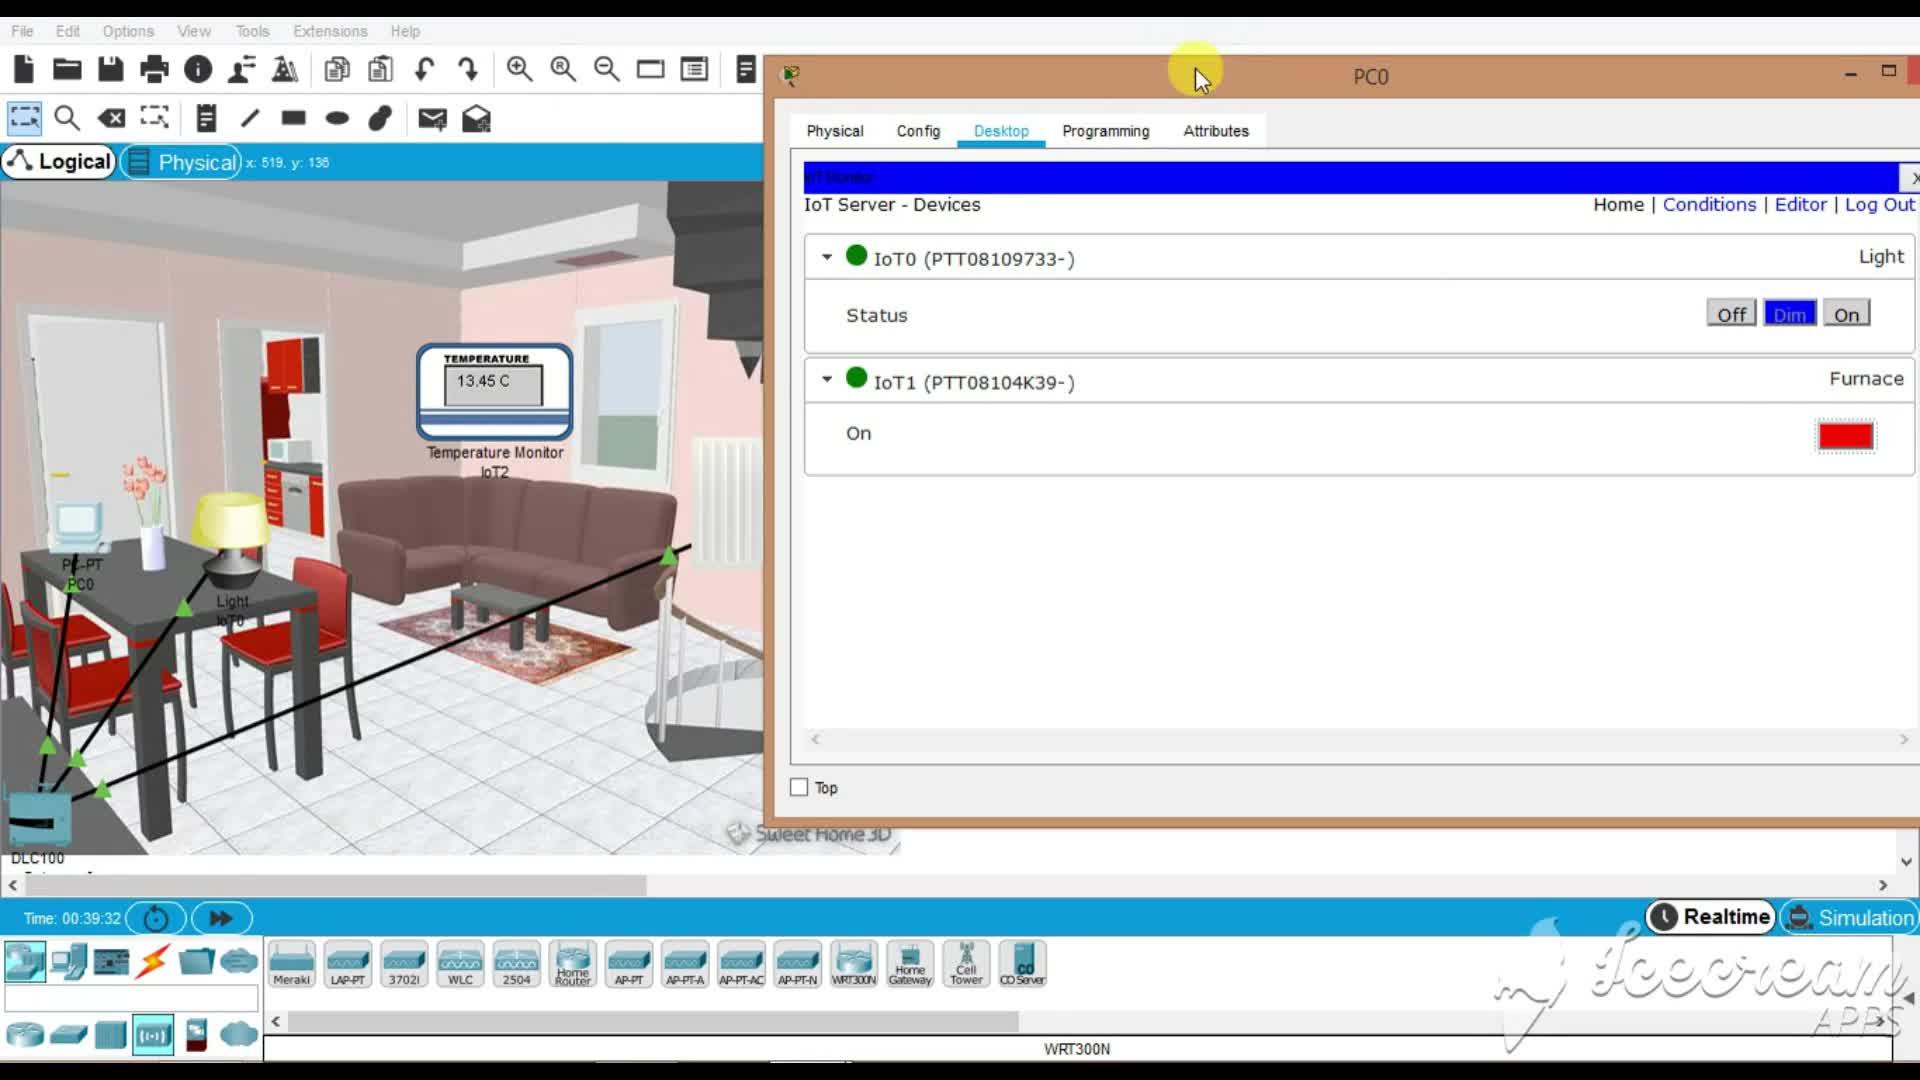Viewport: 1920px width, 1080px height.
Task: Click the Zoom In magnifier icon
Action: click(x=519, y=69)
